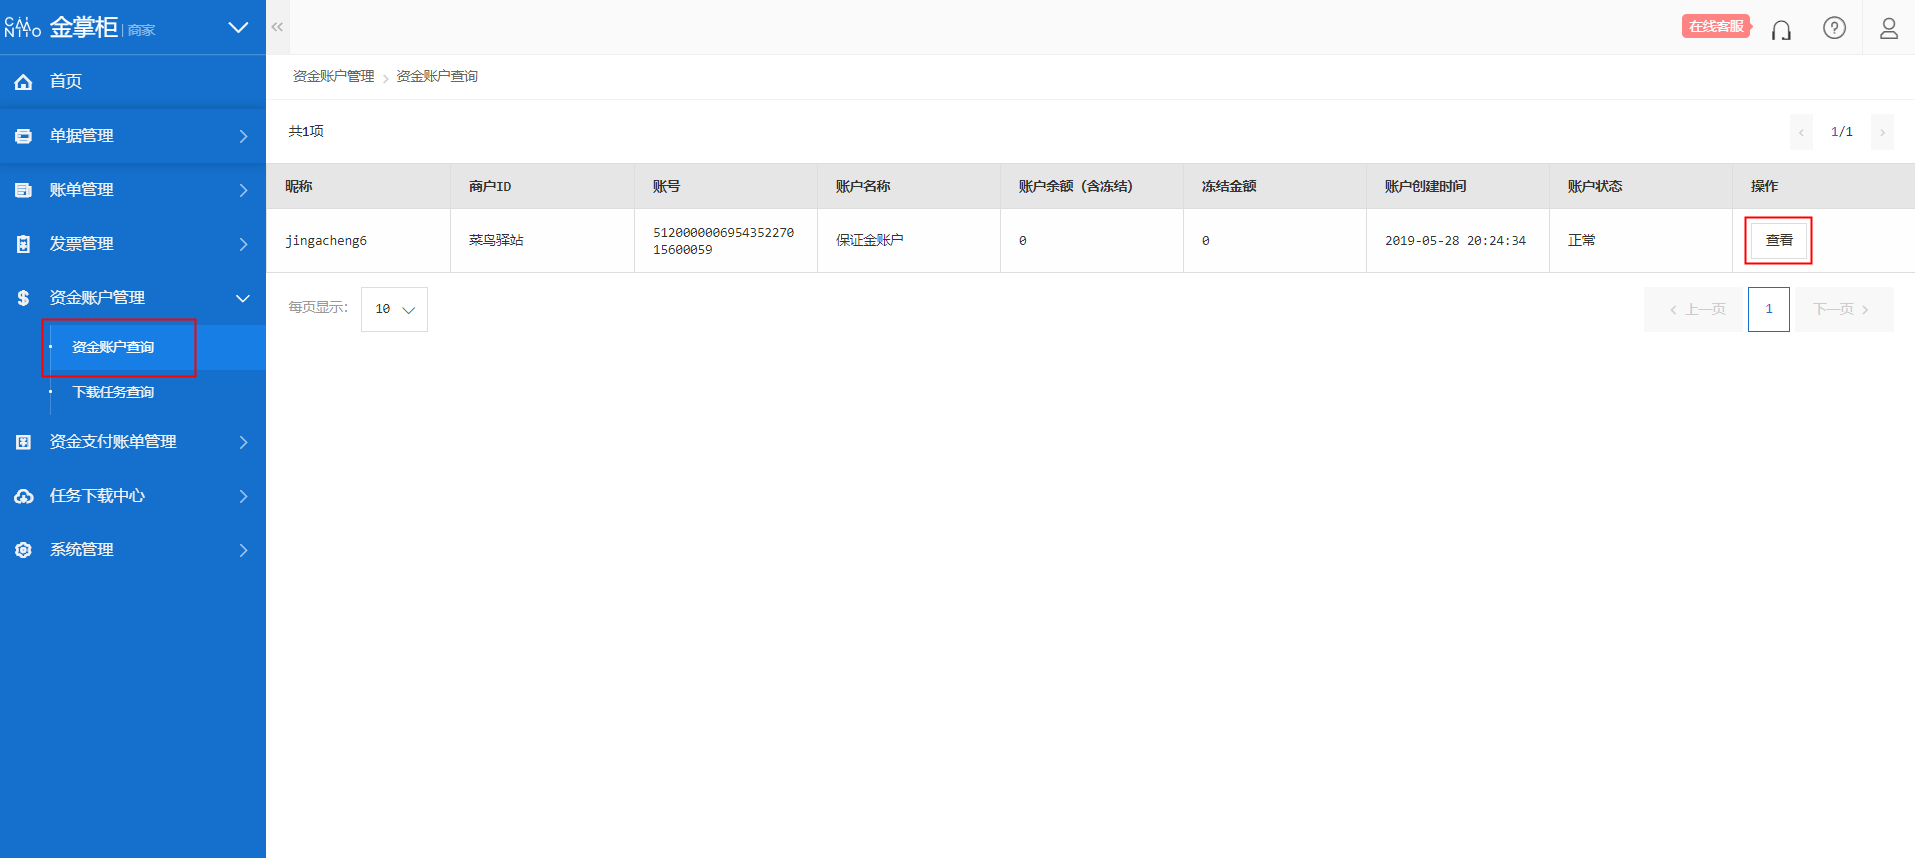Click the 在线客服 button
The image size is (1915, 858).
(x=1716, y=26)
